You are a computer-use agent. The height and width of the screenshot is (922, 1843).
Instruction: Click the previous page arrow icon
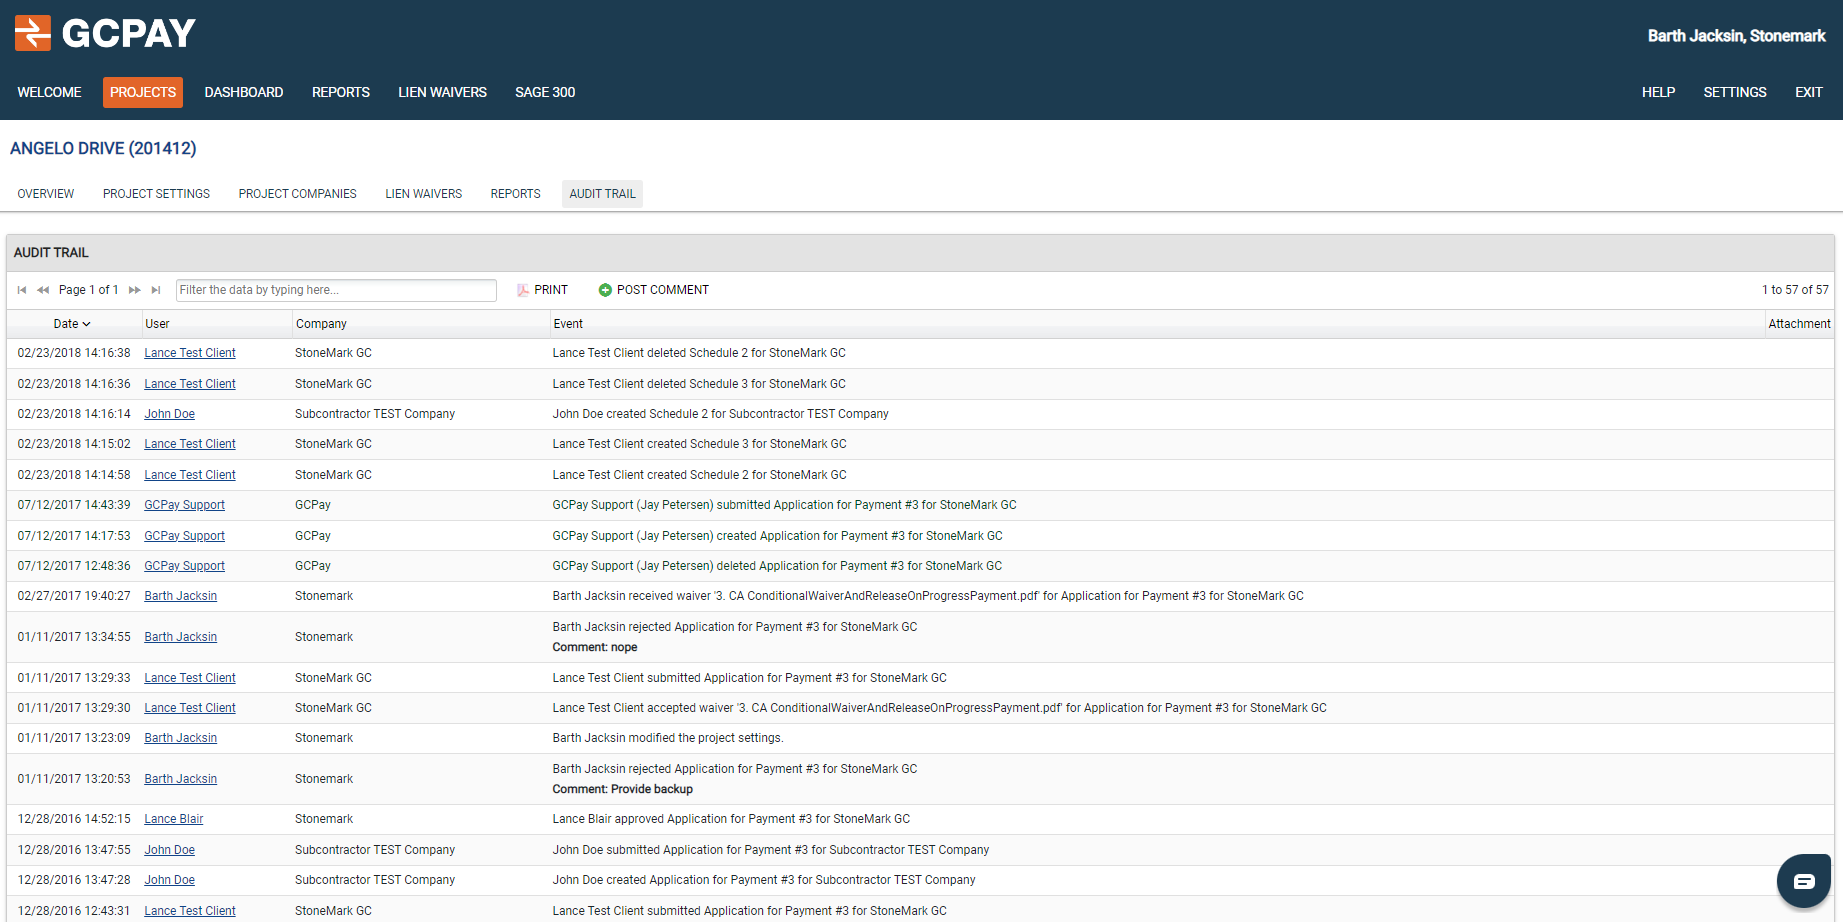tap(43, 290)
